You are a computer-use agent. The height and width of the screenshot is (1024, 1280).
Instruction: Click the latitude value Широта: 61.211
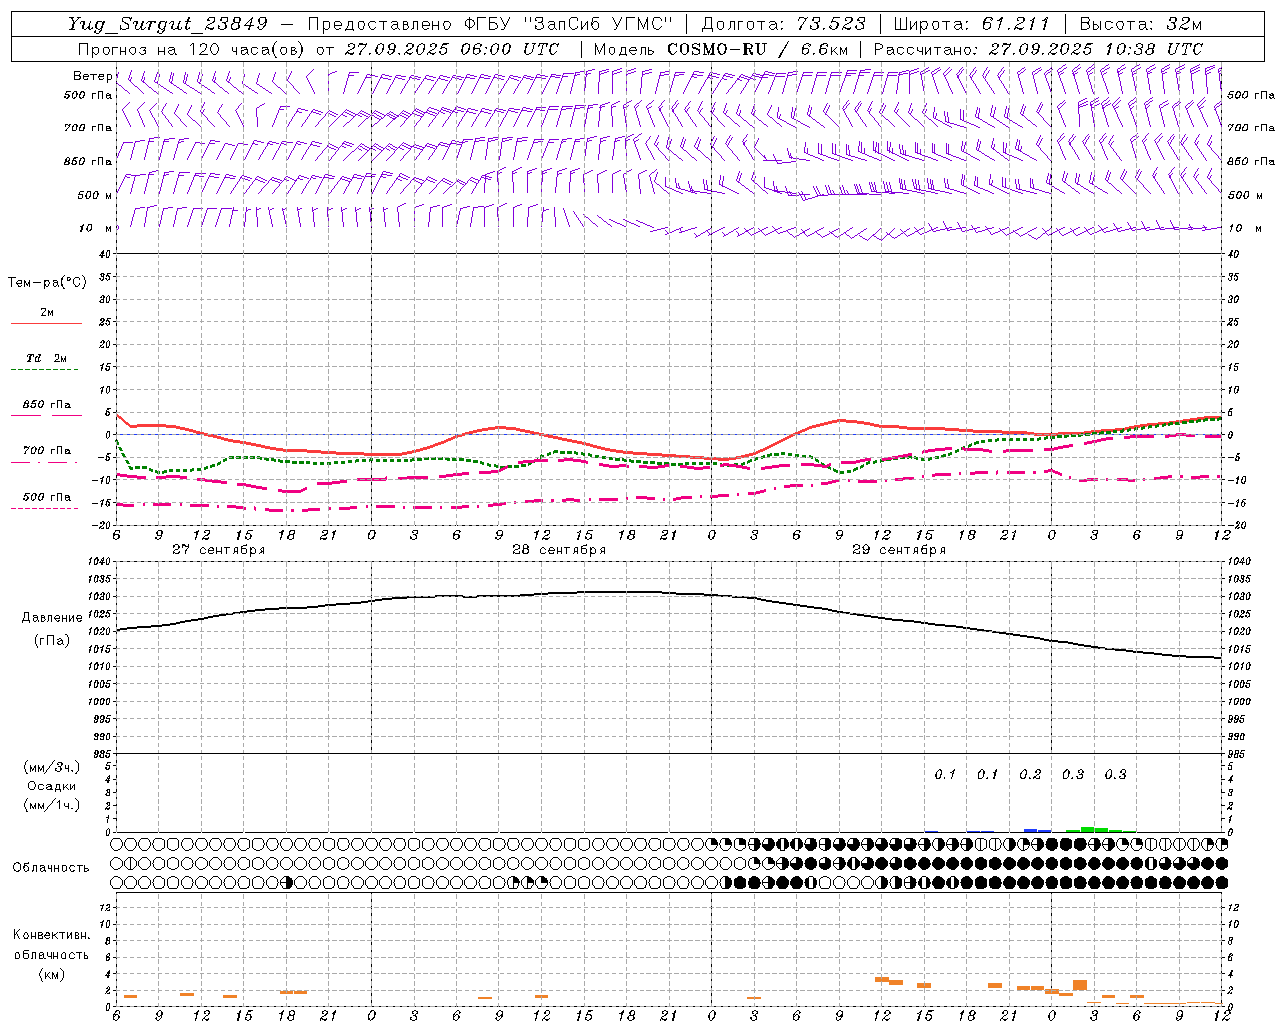(971, 24)
